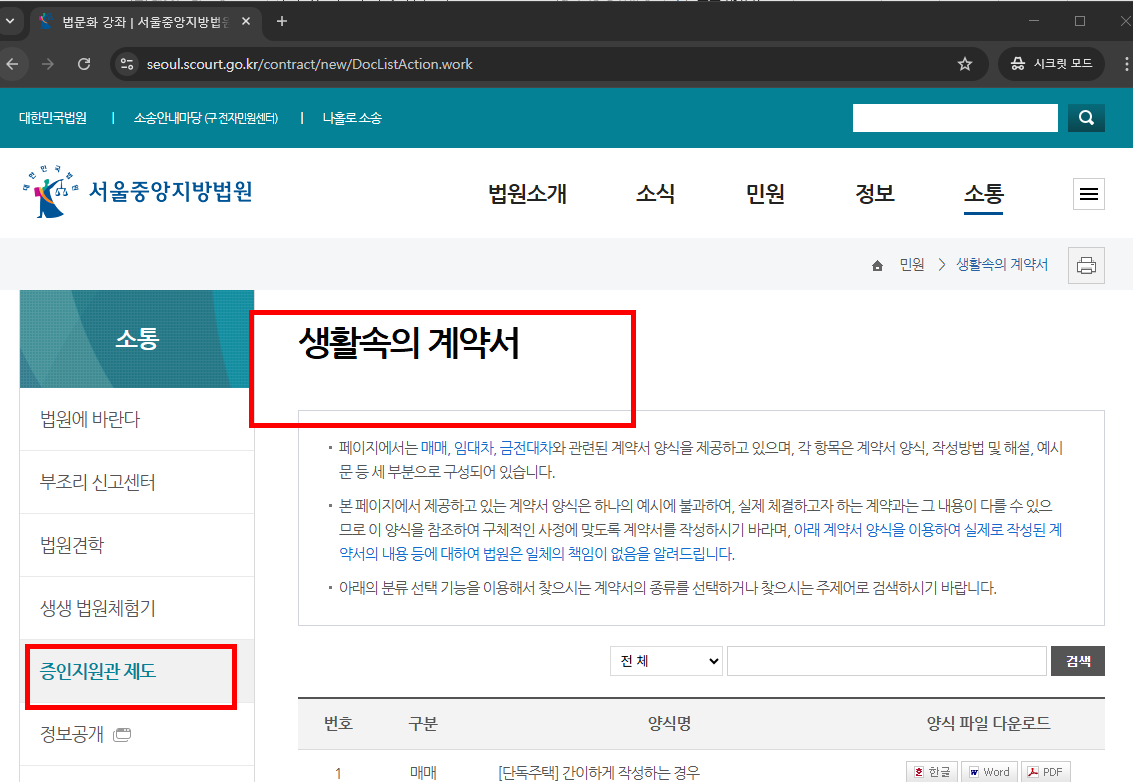Open a new tab with the plus button
The width and height of the screenshot is (1133, 782).
pyautogui.click(x=281, y=20)
